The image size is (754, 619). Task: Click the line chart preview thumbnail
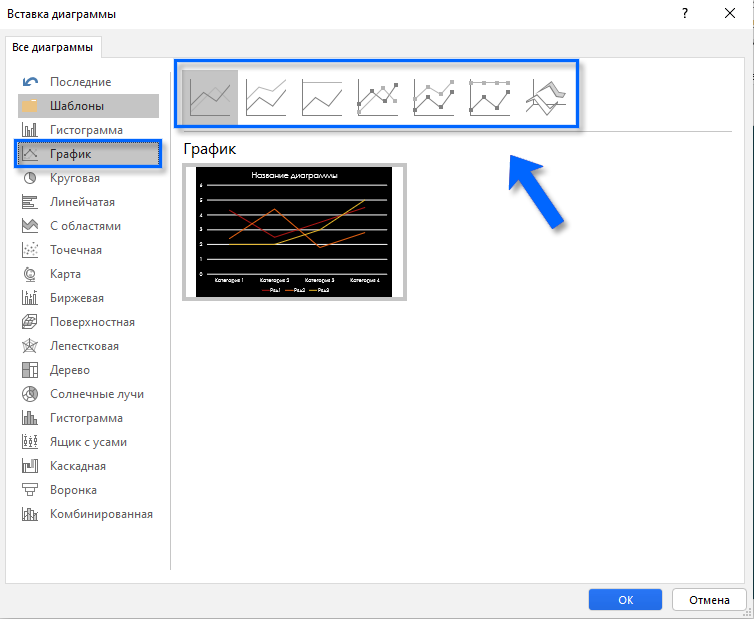294,232
